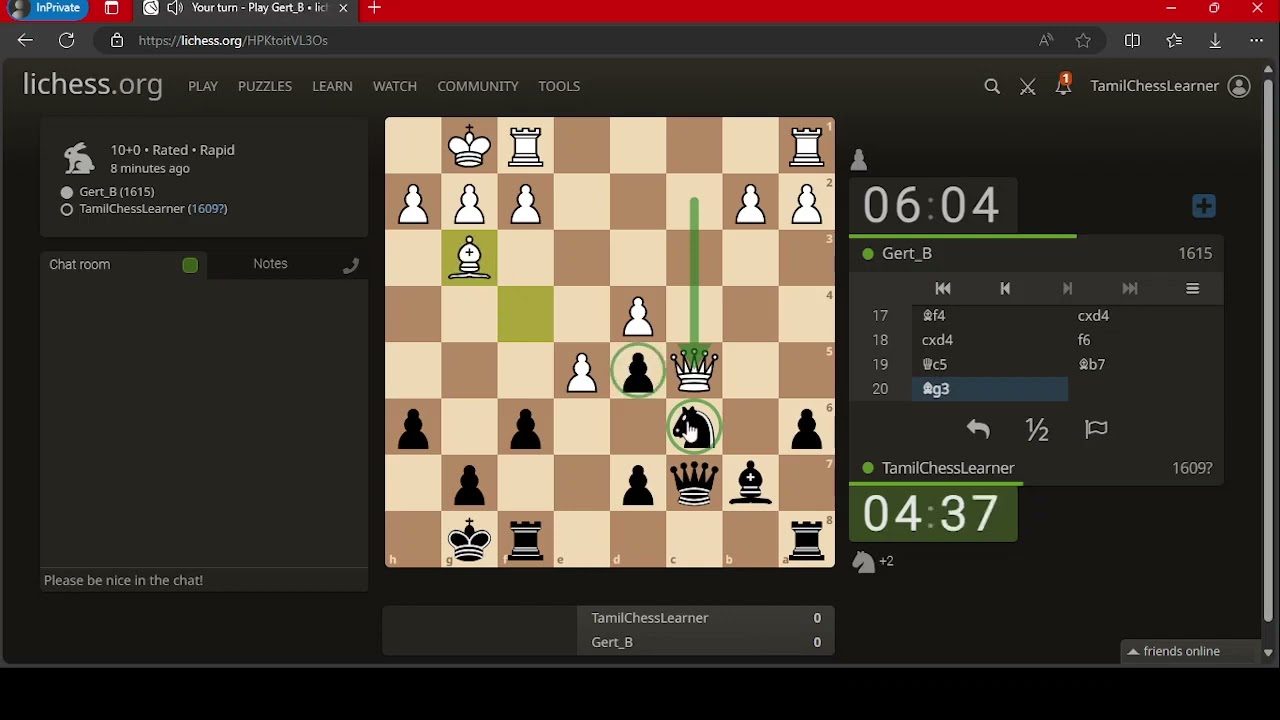The width and height of the screenshot is (1280, 720).
Task: Click the black knight on the board
Action: tap(694, 428)
